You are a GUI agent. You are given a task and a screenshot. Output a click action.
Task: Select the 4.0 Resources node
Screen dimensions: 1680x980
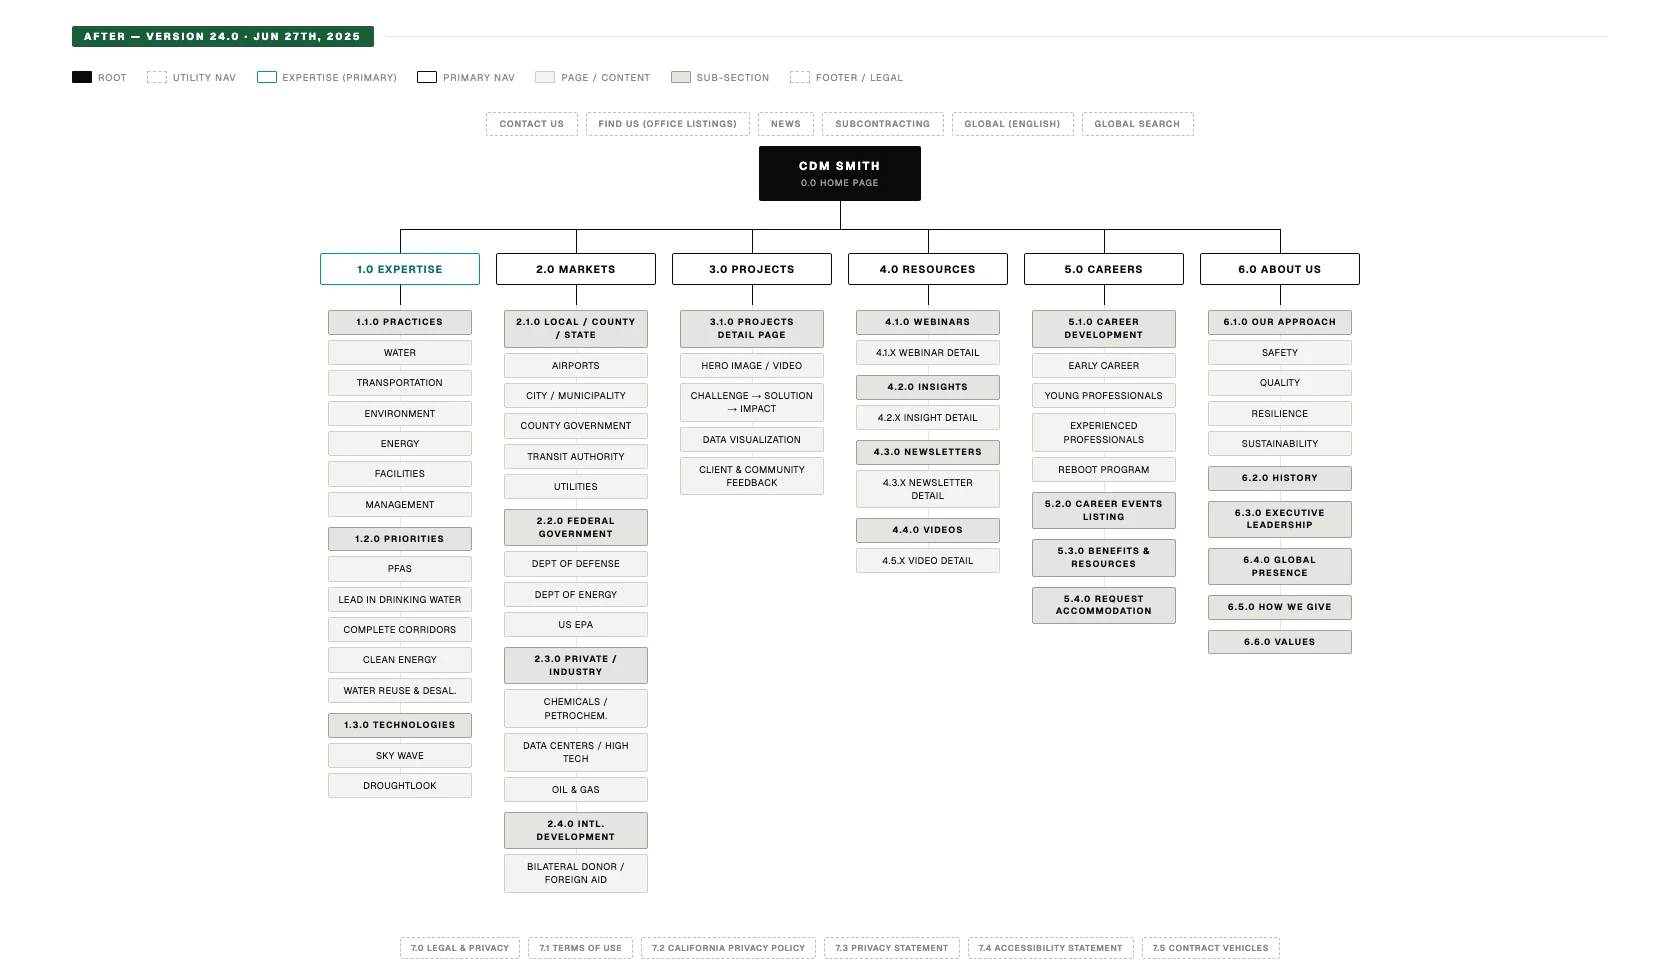click(928, 269)
